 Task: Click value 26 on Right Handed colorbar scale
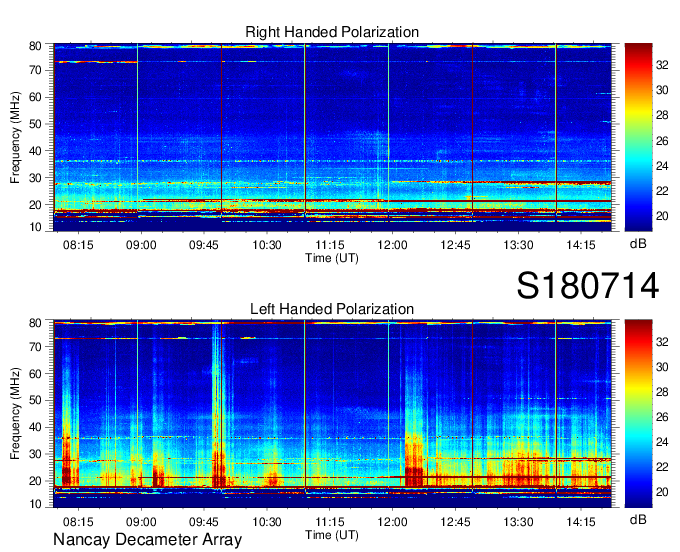(x=662, y=140)
